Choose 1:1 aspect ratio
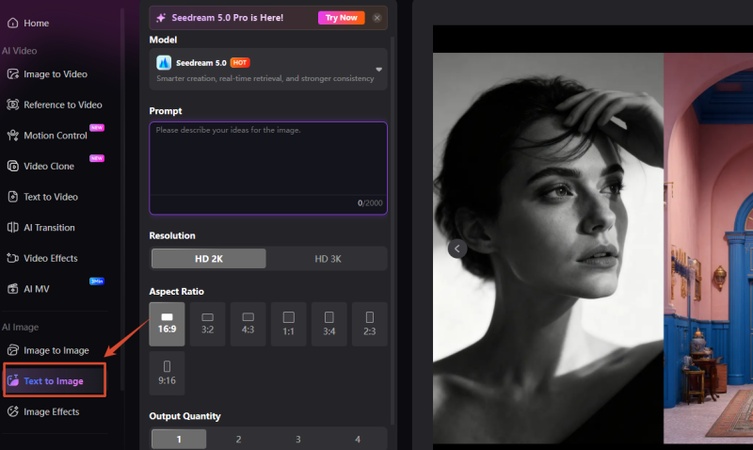 tap(288, 324)
